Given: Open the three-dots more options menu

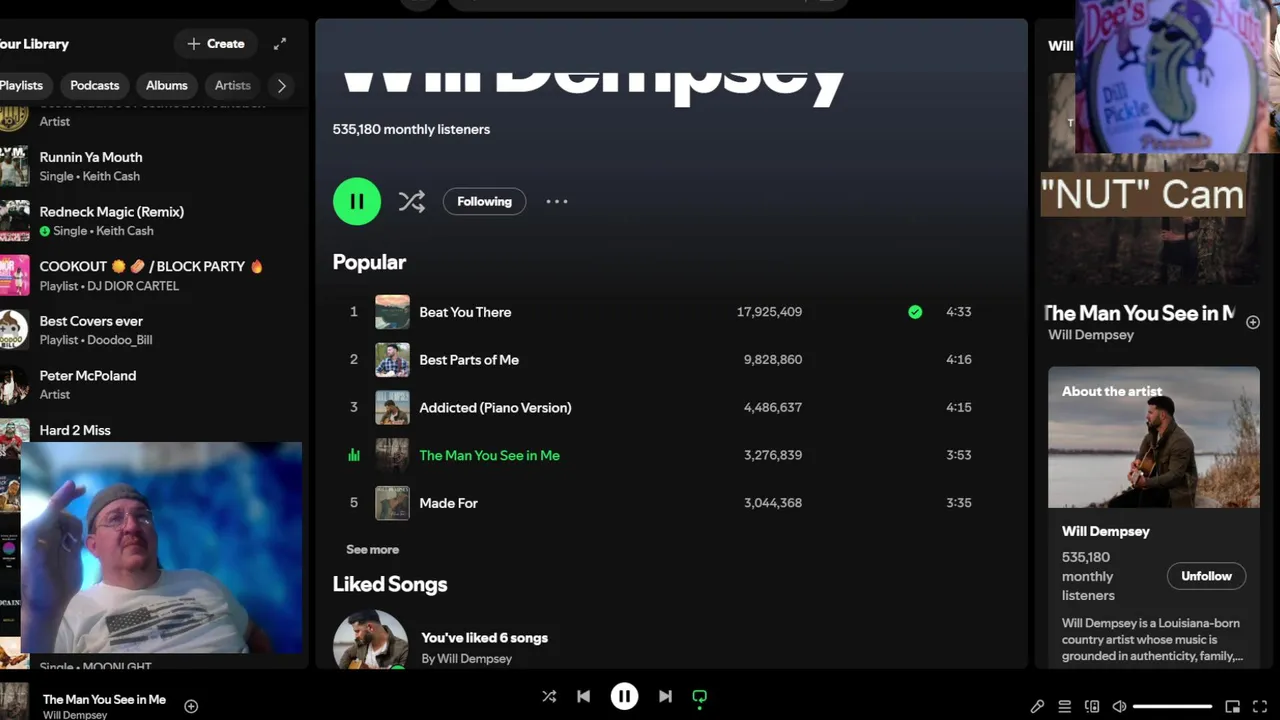Looking at the screenshot, I should (x=557, y=201).
